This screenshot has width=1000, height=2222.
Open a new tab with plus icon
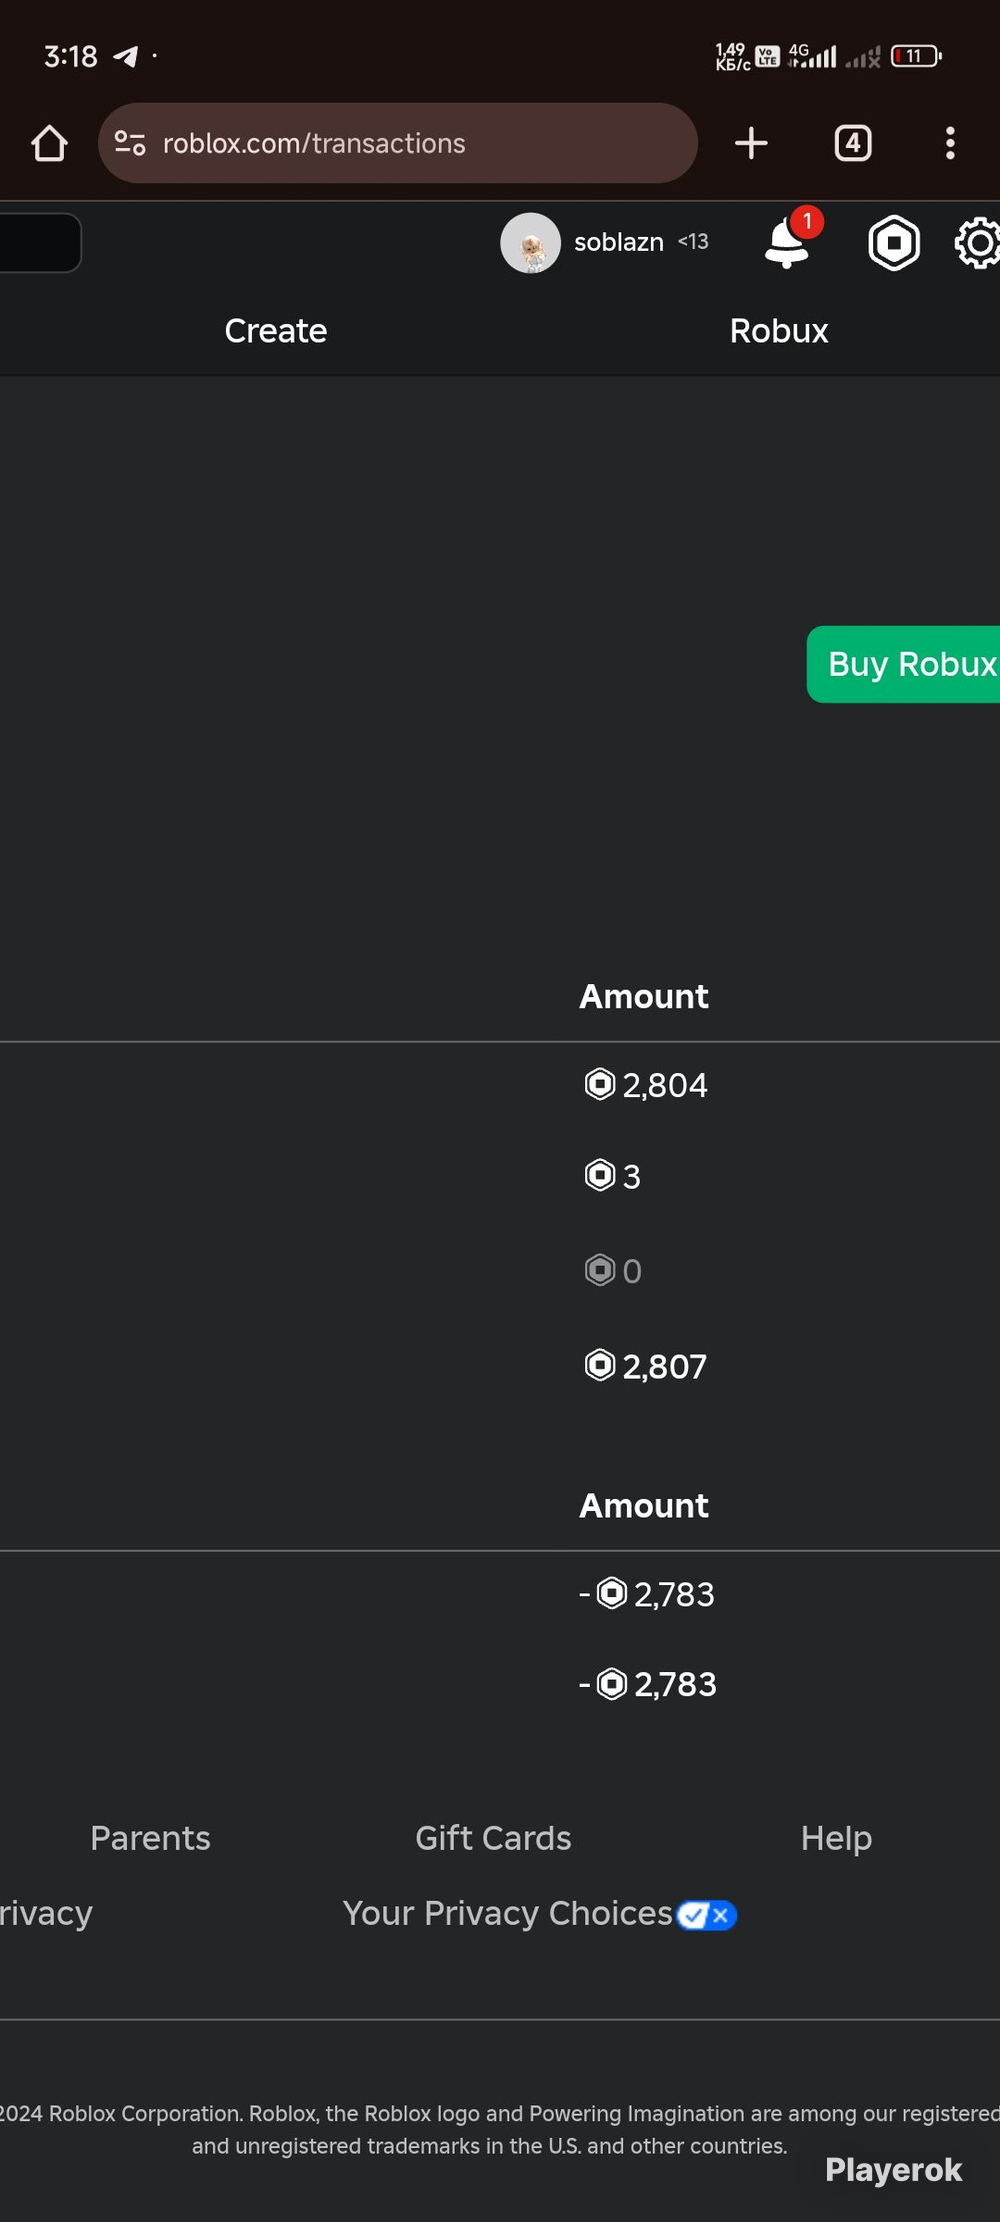coord(751,143)
